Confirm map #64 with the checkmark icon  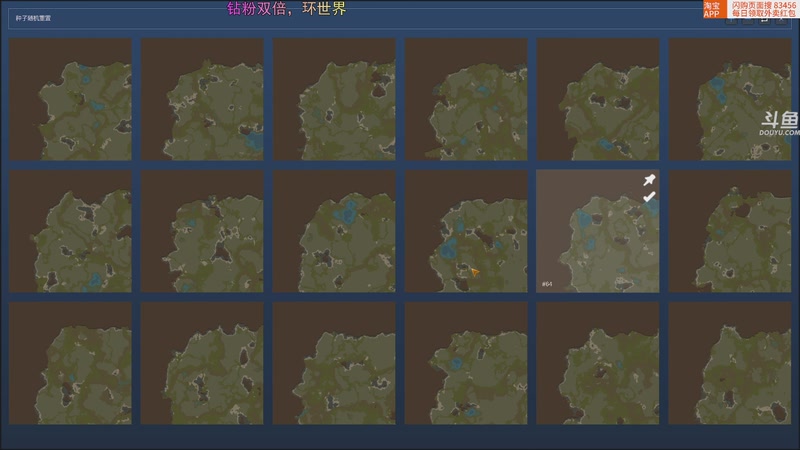[649, 196]
